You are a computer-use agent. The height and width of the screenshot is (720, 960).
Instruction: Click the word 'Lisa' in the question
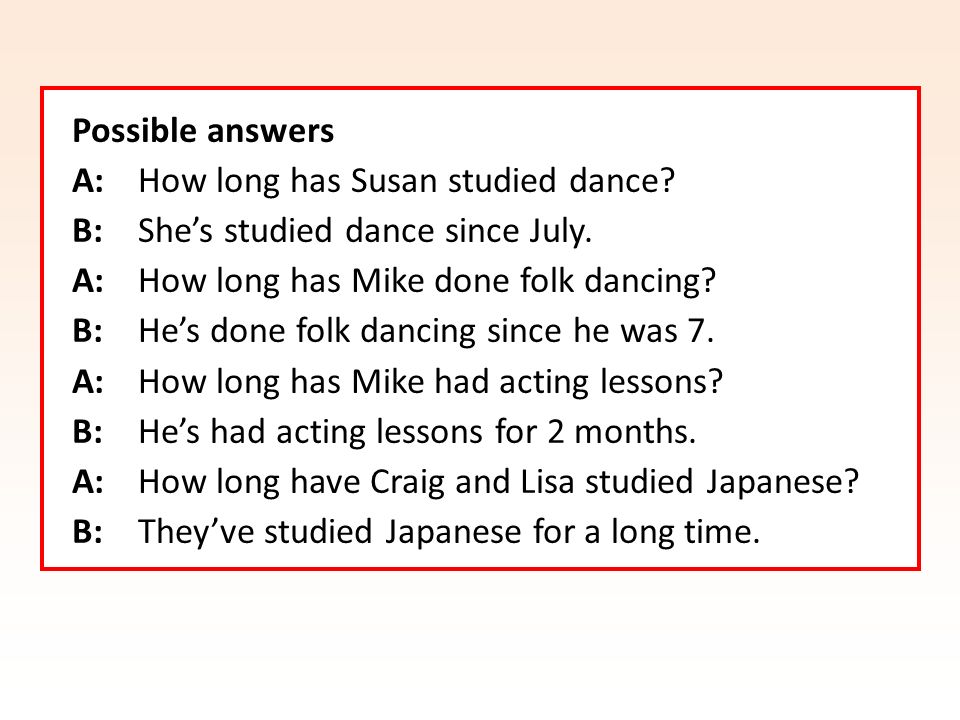547,482
